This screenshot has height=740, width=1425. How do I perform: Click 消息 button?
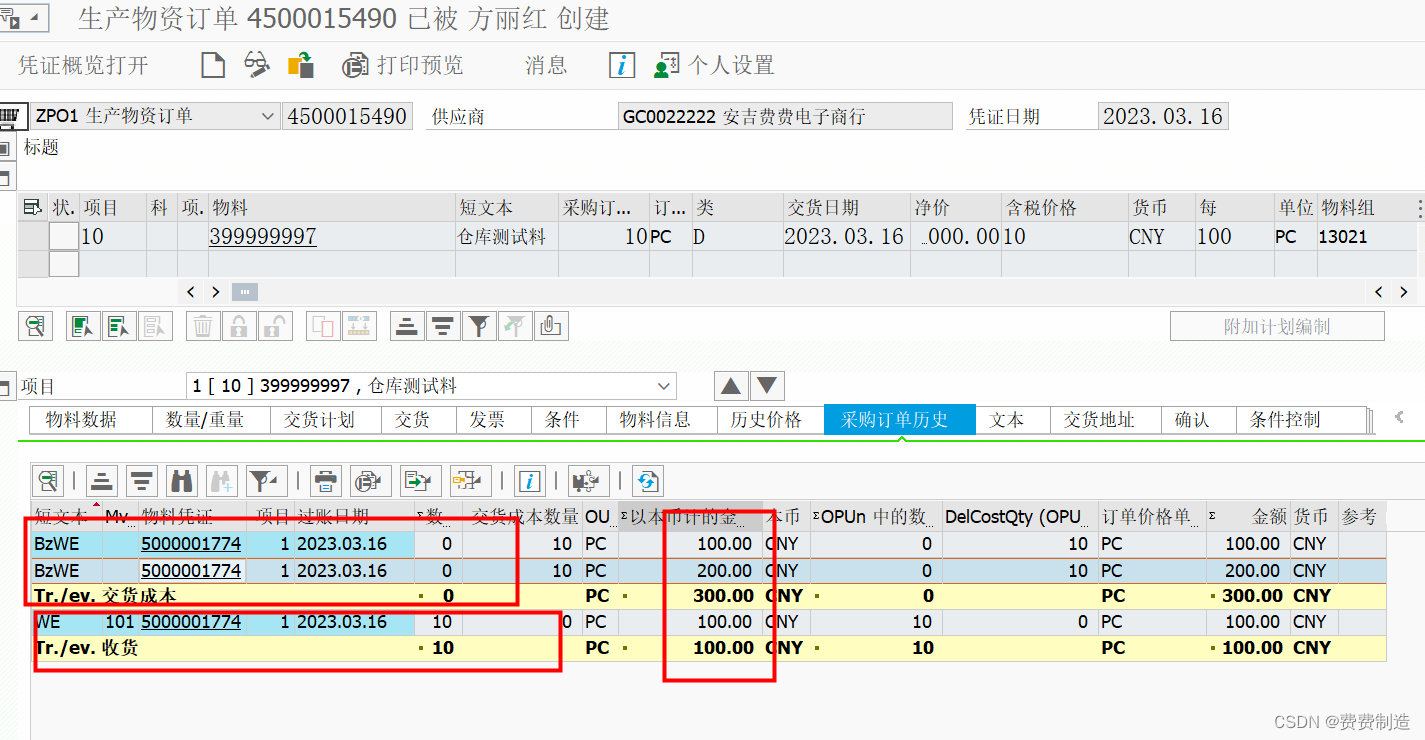point(546,66)
